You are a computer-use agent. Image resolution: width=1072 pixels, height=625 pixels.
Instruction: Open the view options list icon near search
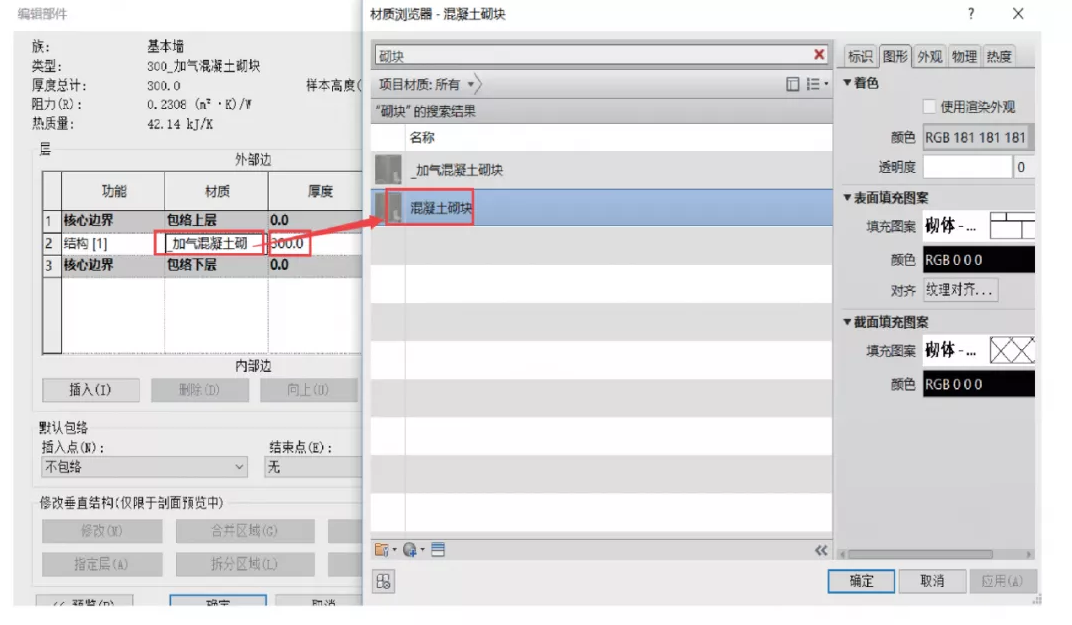(x=814, y=84)
